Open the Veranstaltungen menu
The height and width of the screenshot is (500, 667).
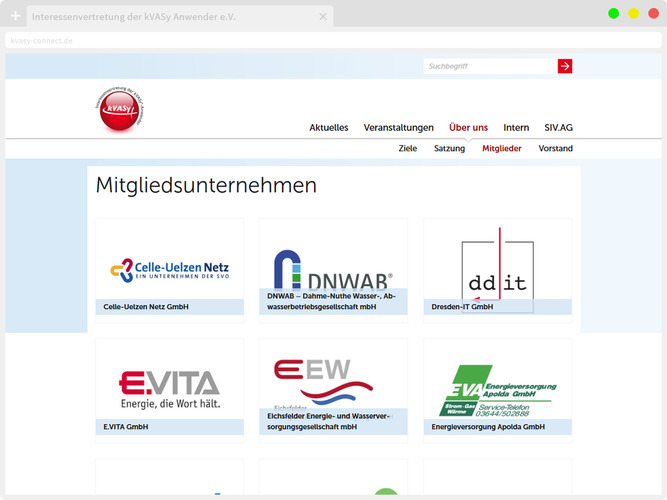pyautogui.click(x=398, y=128)
